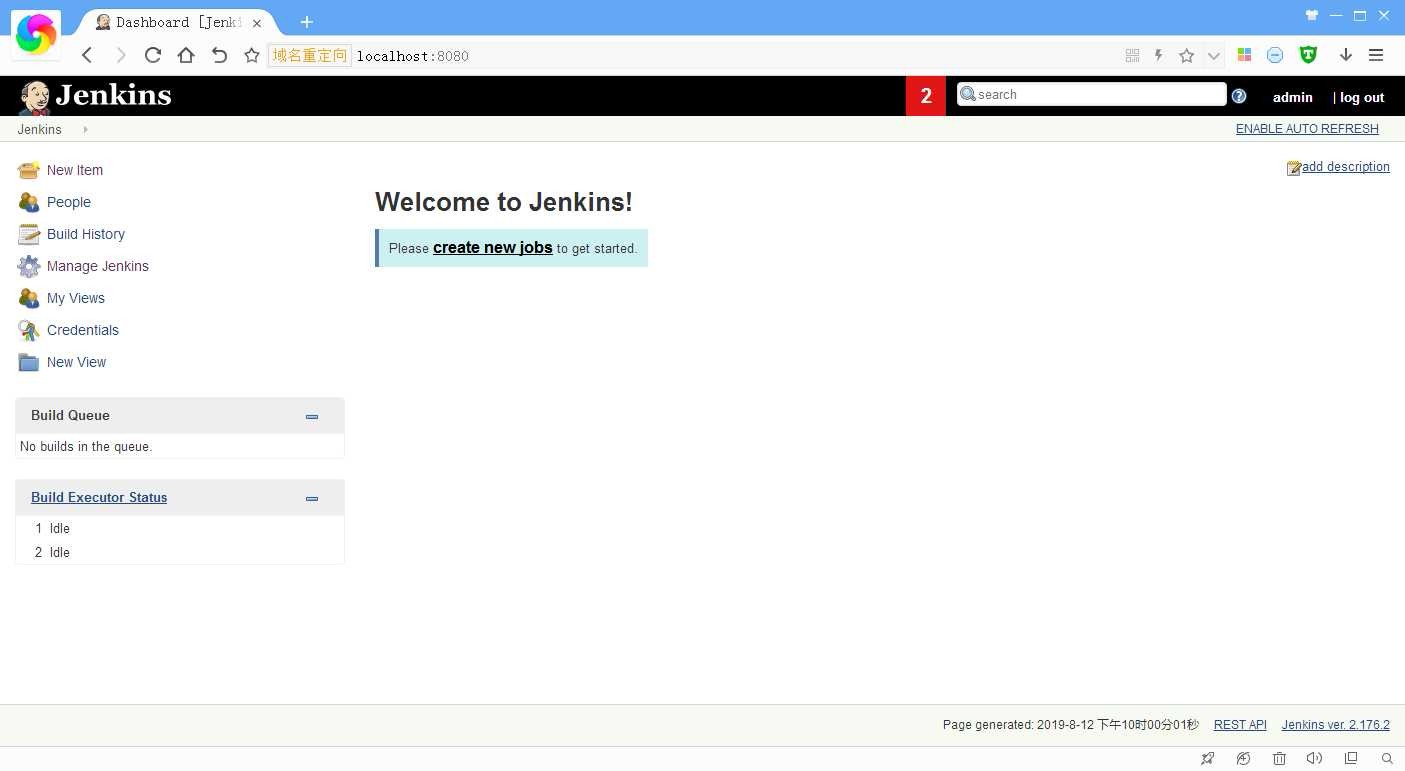Open Credentials sidebar link
The width and height of the screenshot is (1405, 771).
(83, 330)
